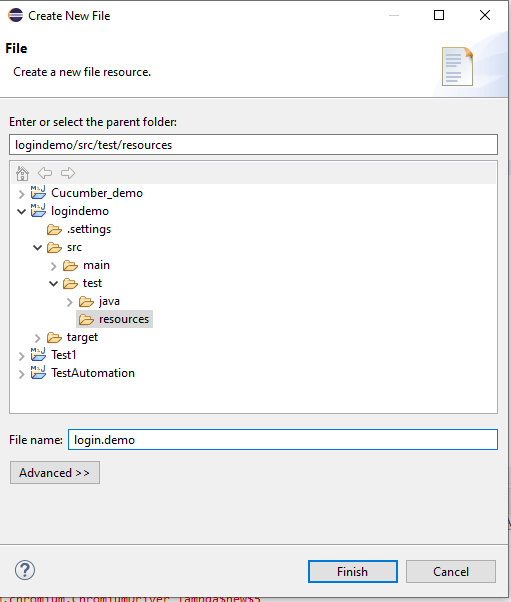Focus the File name input field
This screenshot has height=602, width=511.
283,440
